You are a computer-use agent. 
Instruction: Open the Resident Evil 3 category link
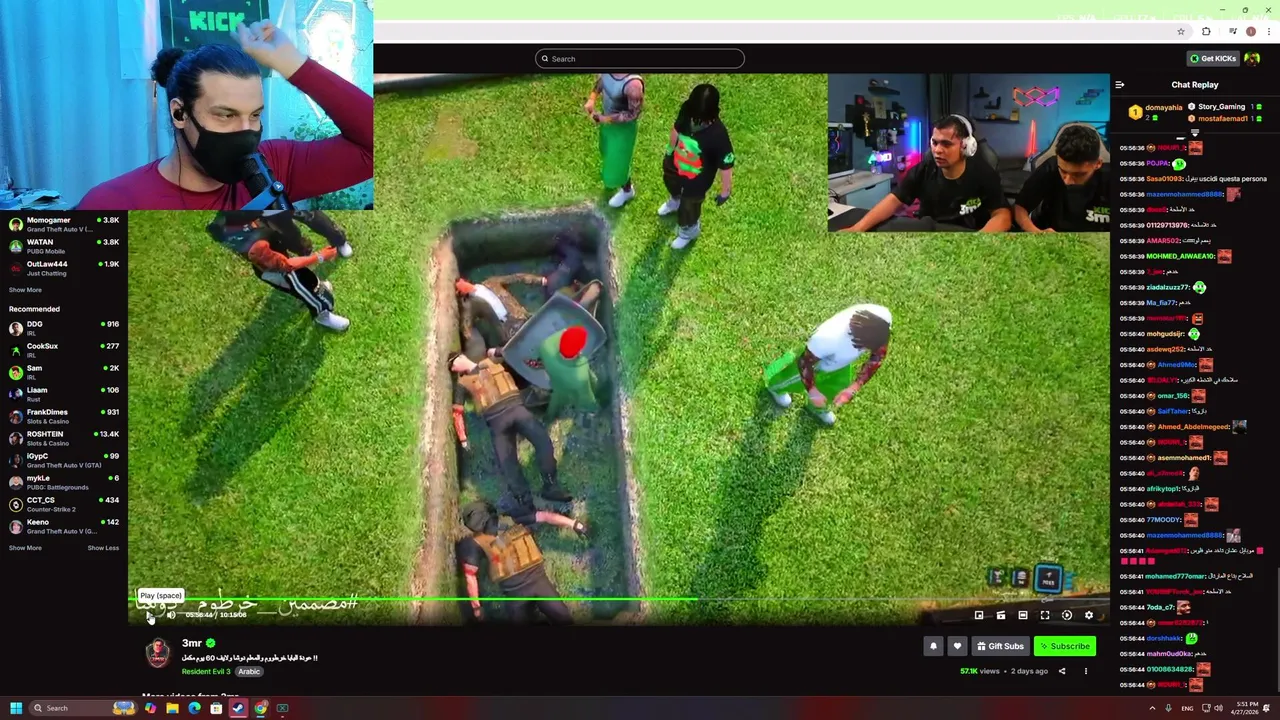[206, 671]
